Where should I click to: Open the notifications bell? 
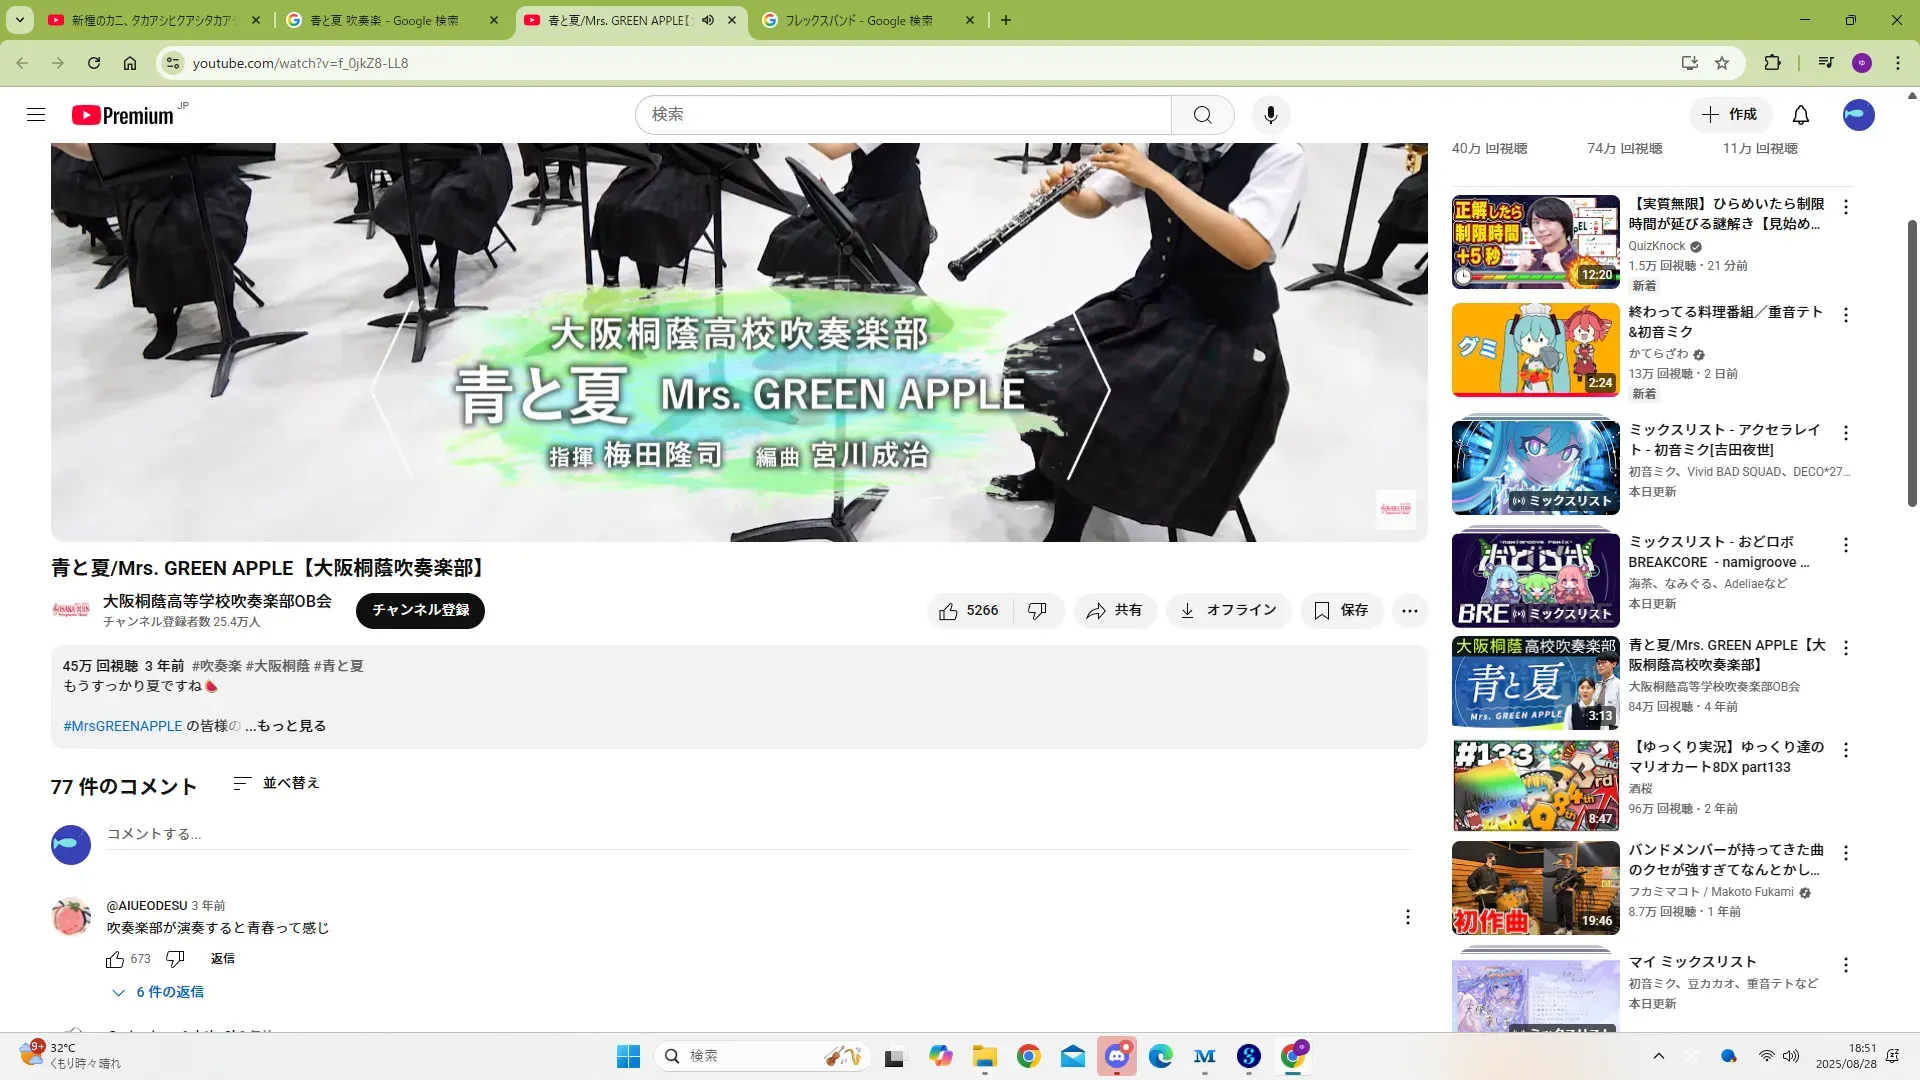[1800, 115]
